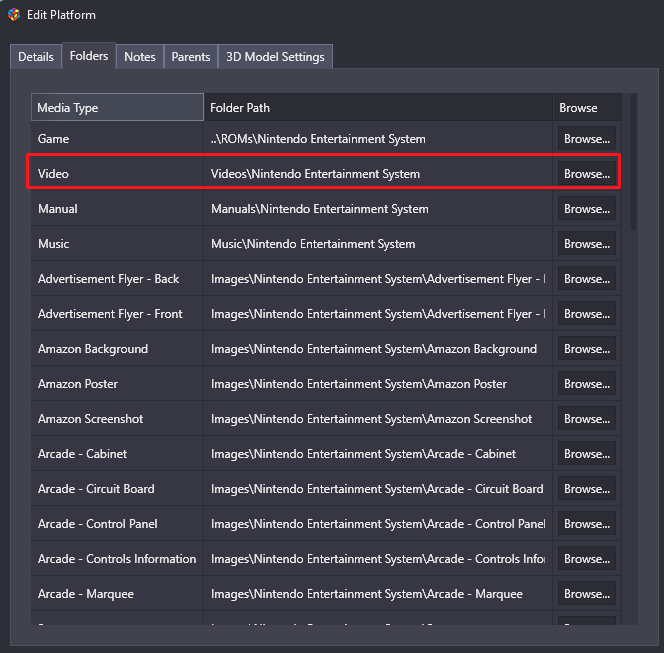This screenshot has width=664, height=653.
Task: Select Arcade - Control Panel media type cell
Action: click(117, 524)
